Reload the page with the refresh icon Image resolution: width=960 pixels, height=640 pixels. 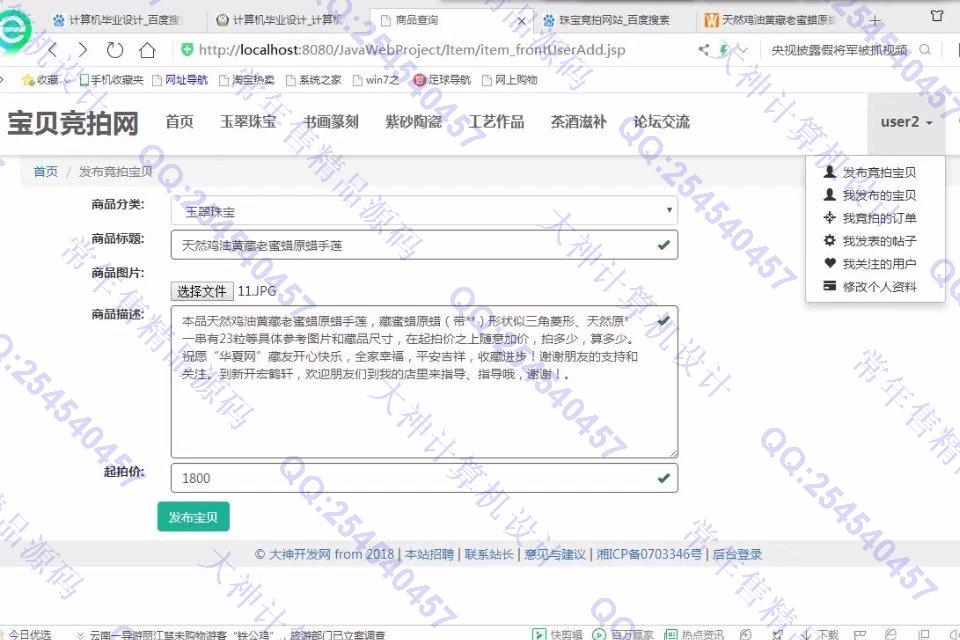pyautogui.click(x=114, y=50)
